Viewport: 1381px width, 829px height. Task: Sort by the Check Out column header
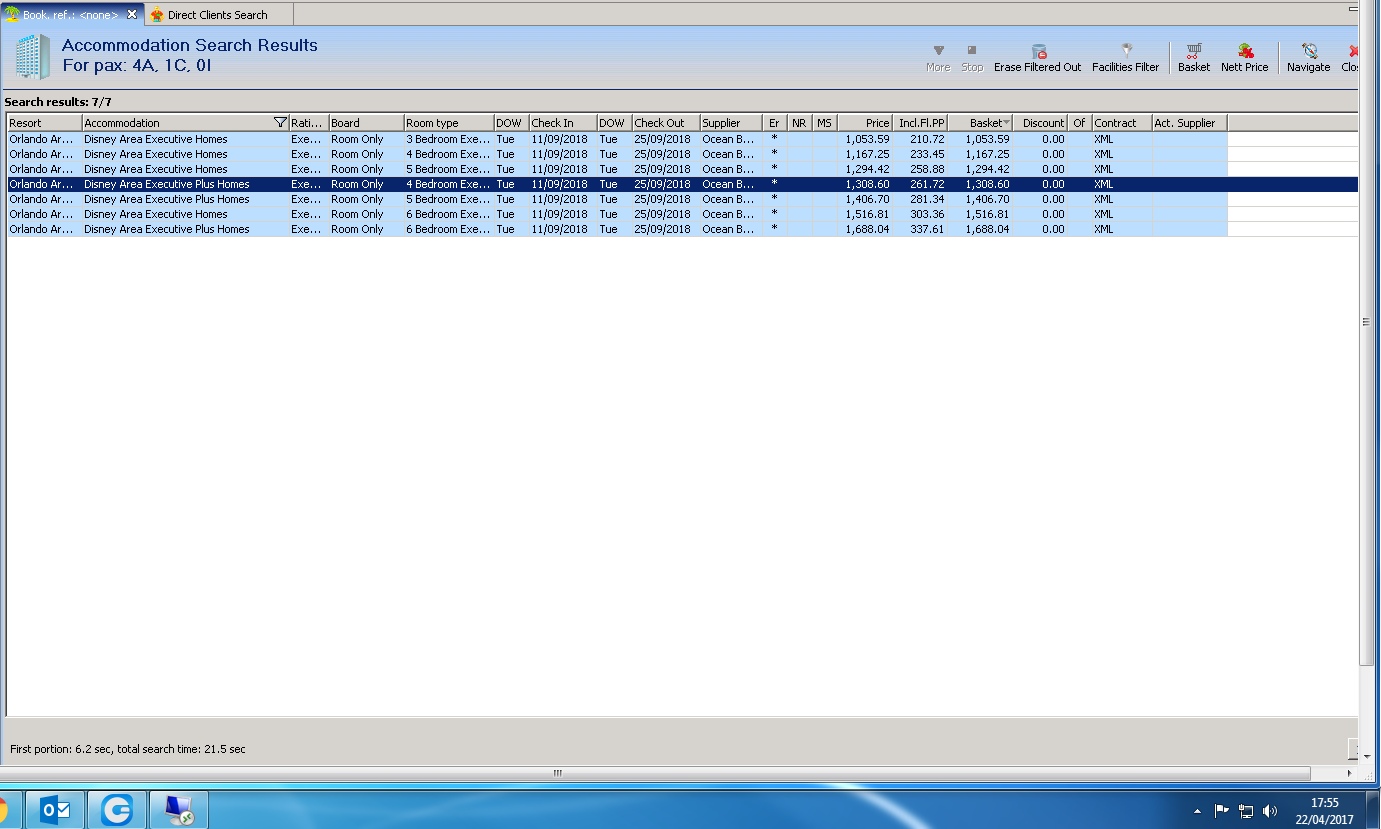point(666,123)
